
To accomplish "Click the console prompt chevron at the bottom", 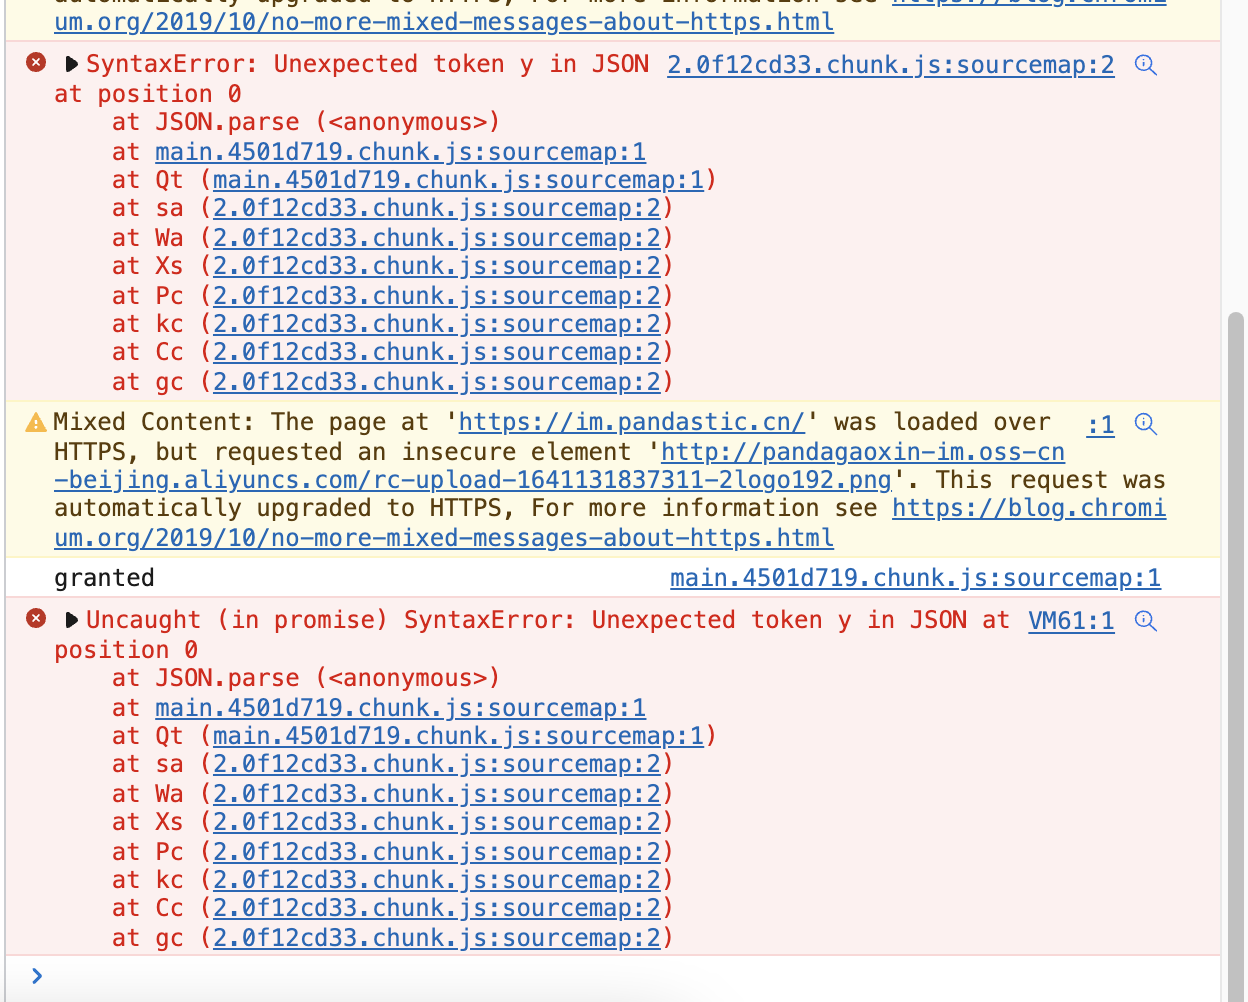I will click(x=37, y=975).
